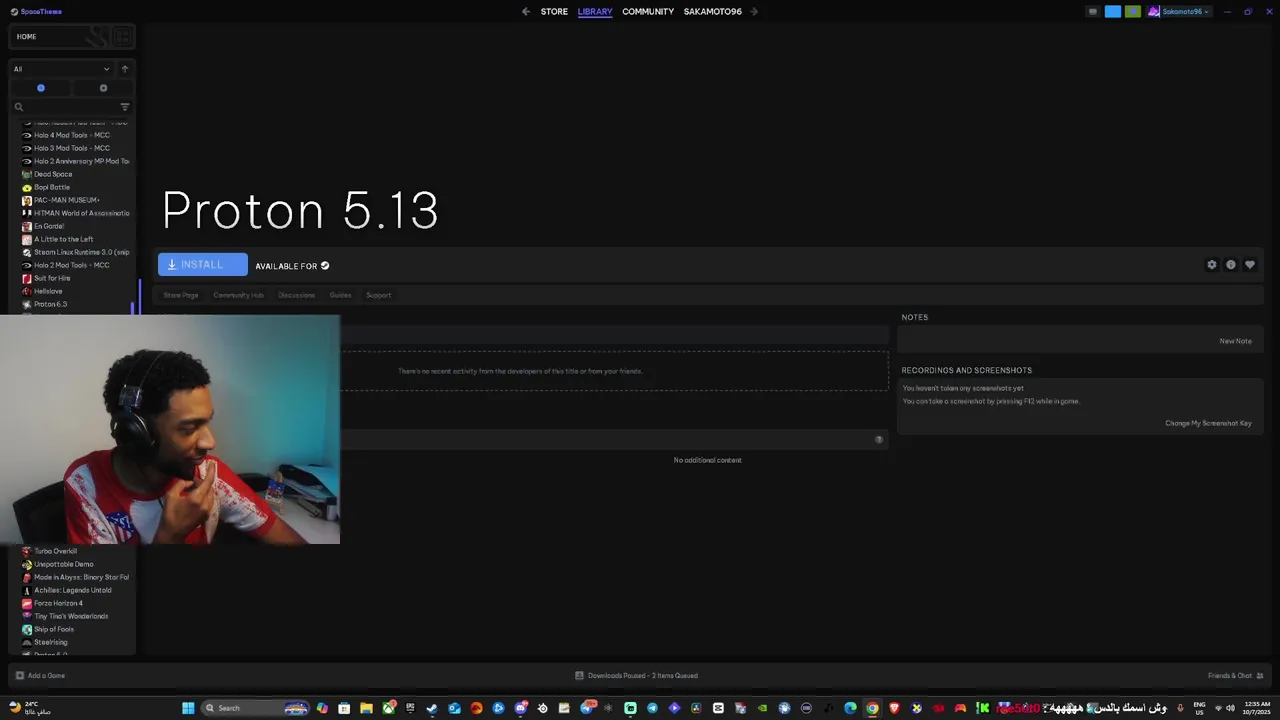Open File Explorer from the taskbar

(366, 708)
